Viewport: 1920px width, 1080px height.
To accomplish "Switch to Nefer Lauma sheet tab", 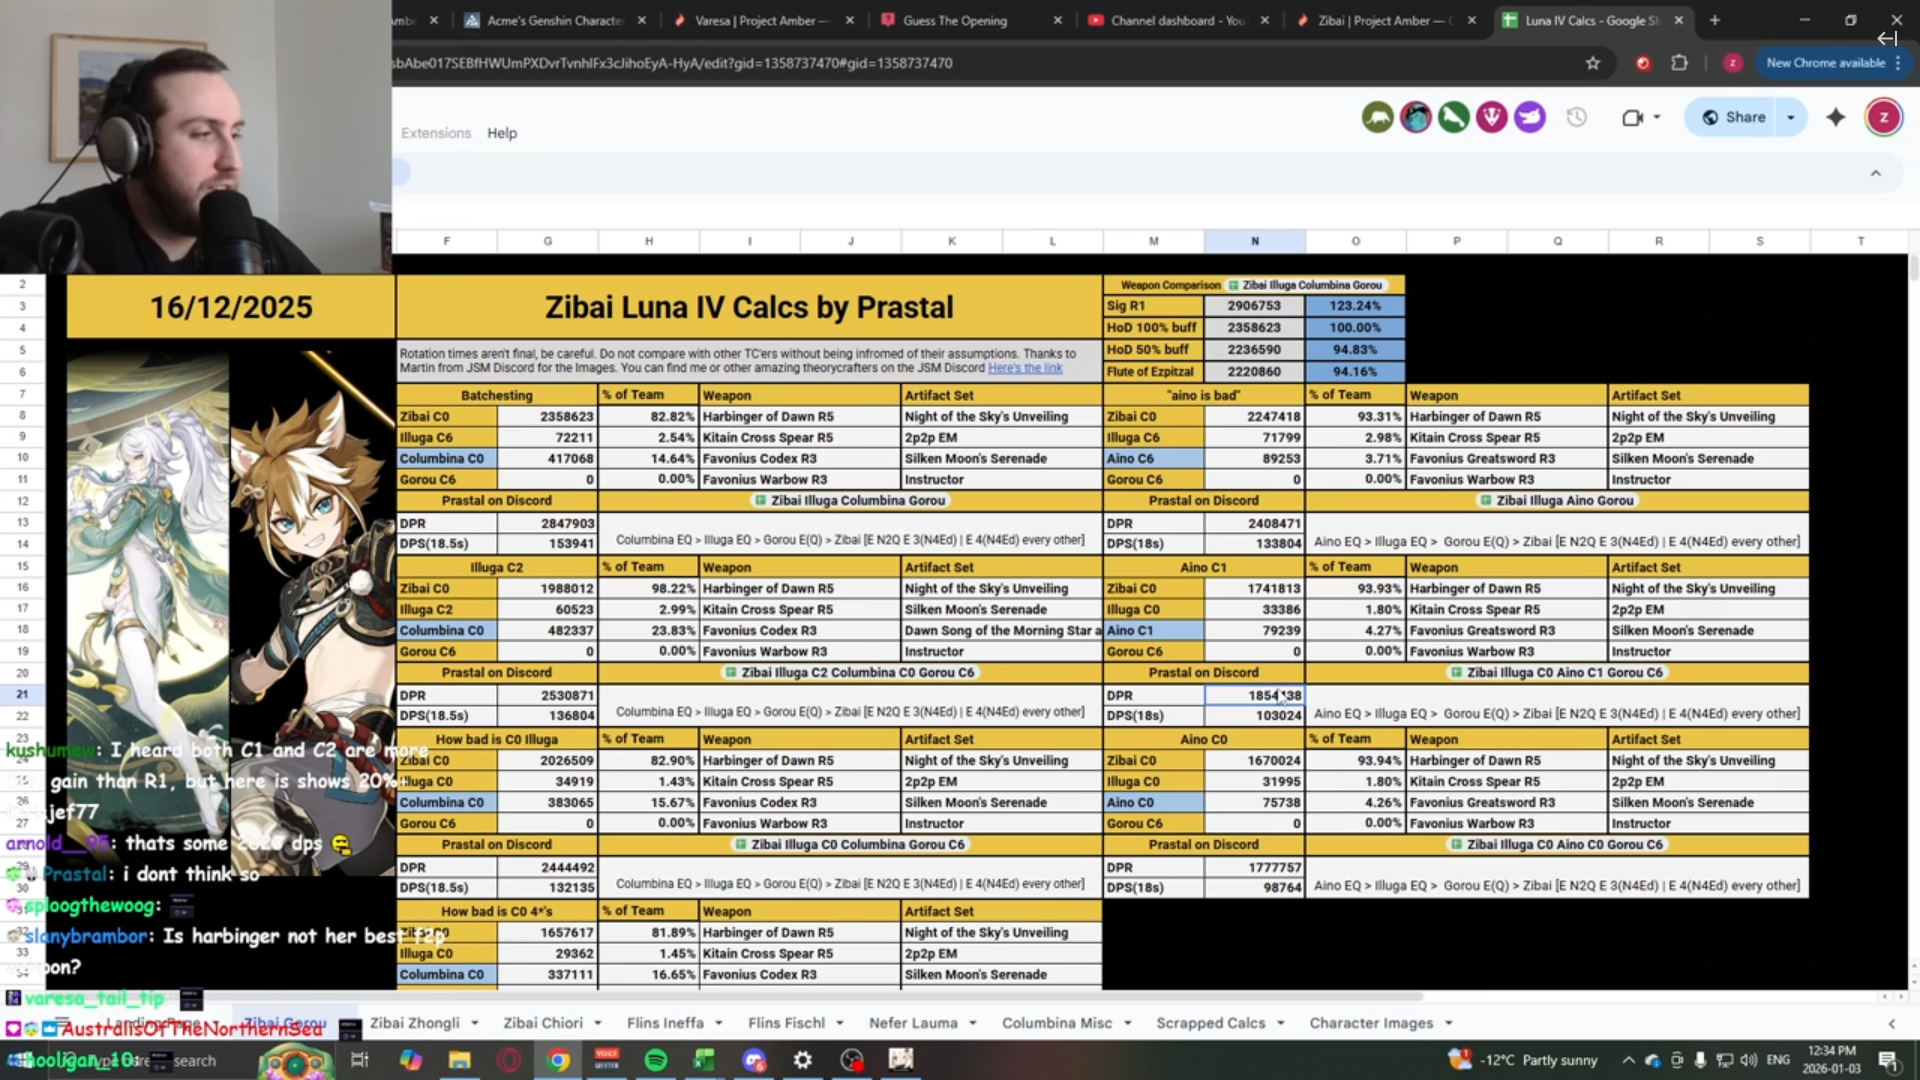I will click(912, 1023).
